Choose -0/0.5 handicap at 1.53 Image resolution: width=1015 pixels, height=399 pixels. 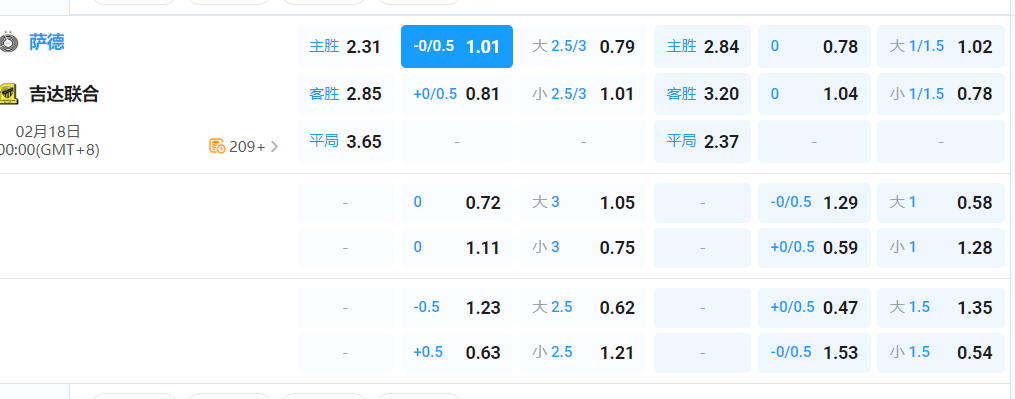[x=814, y=353]
